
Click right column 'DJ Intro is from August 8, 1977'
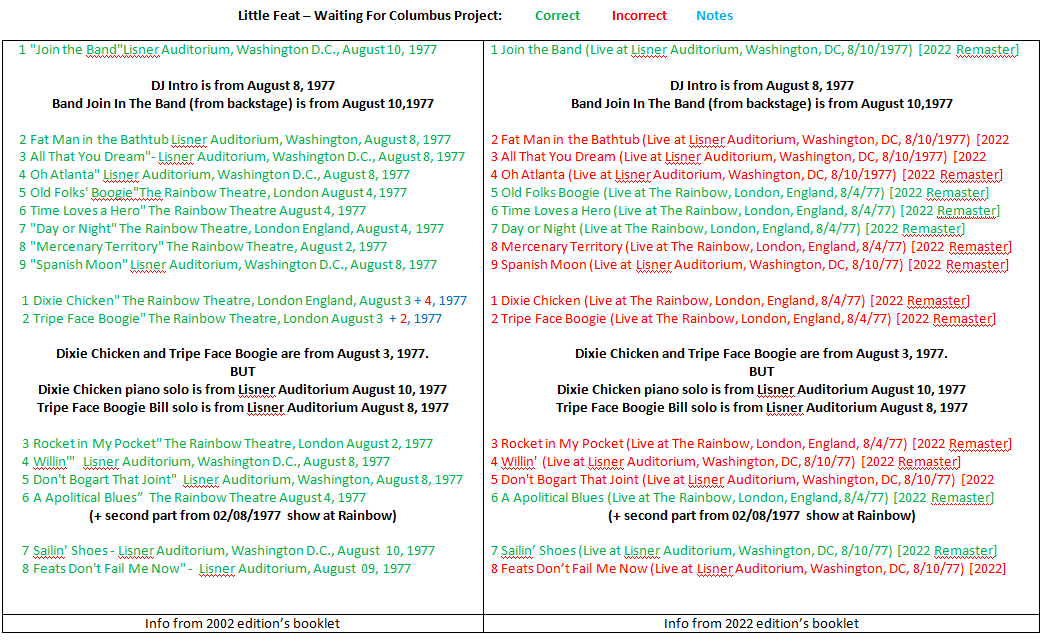[762, 86]
